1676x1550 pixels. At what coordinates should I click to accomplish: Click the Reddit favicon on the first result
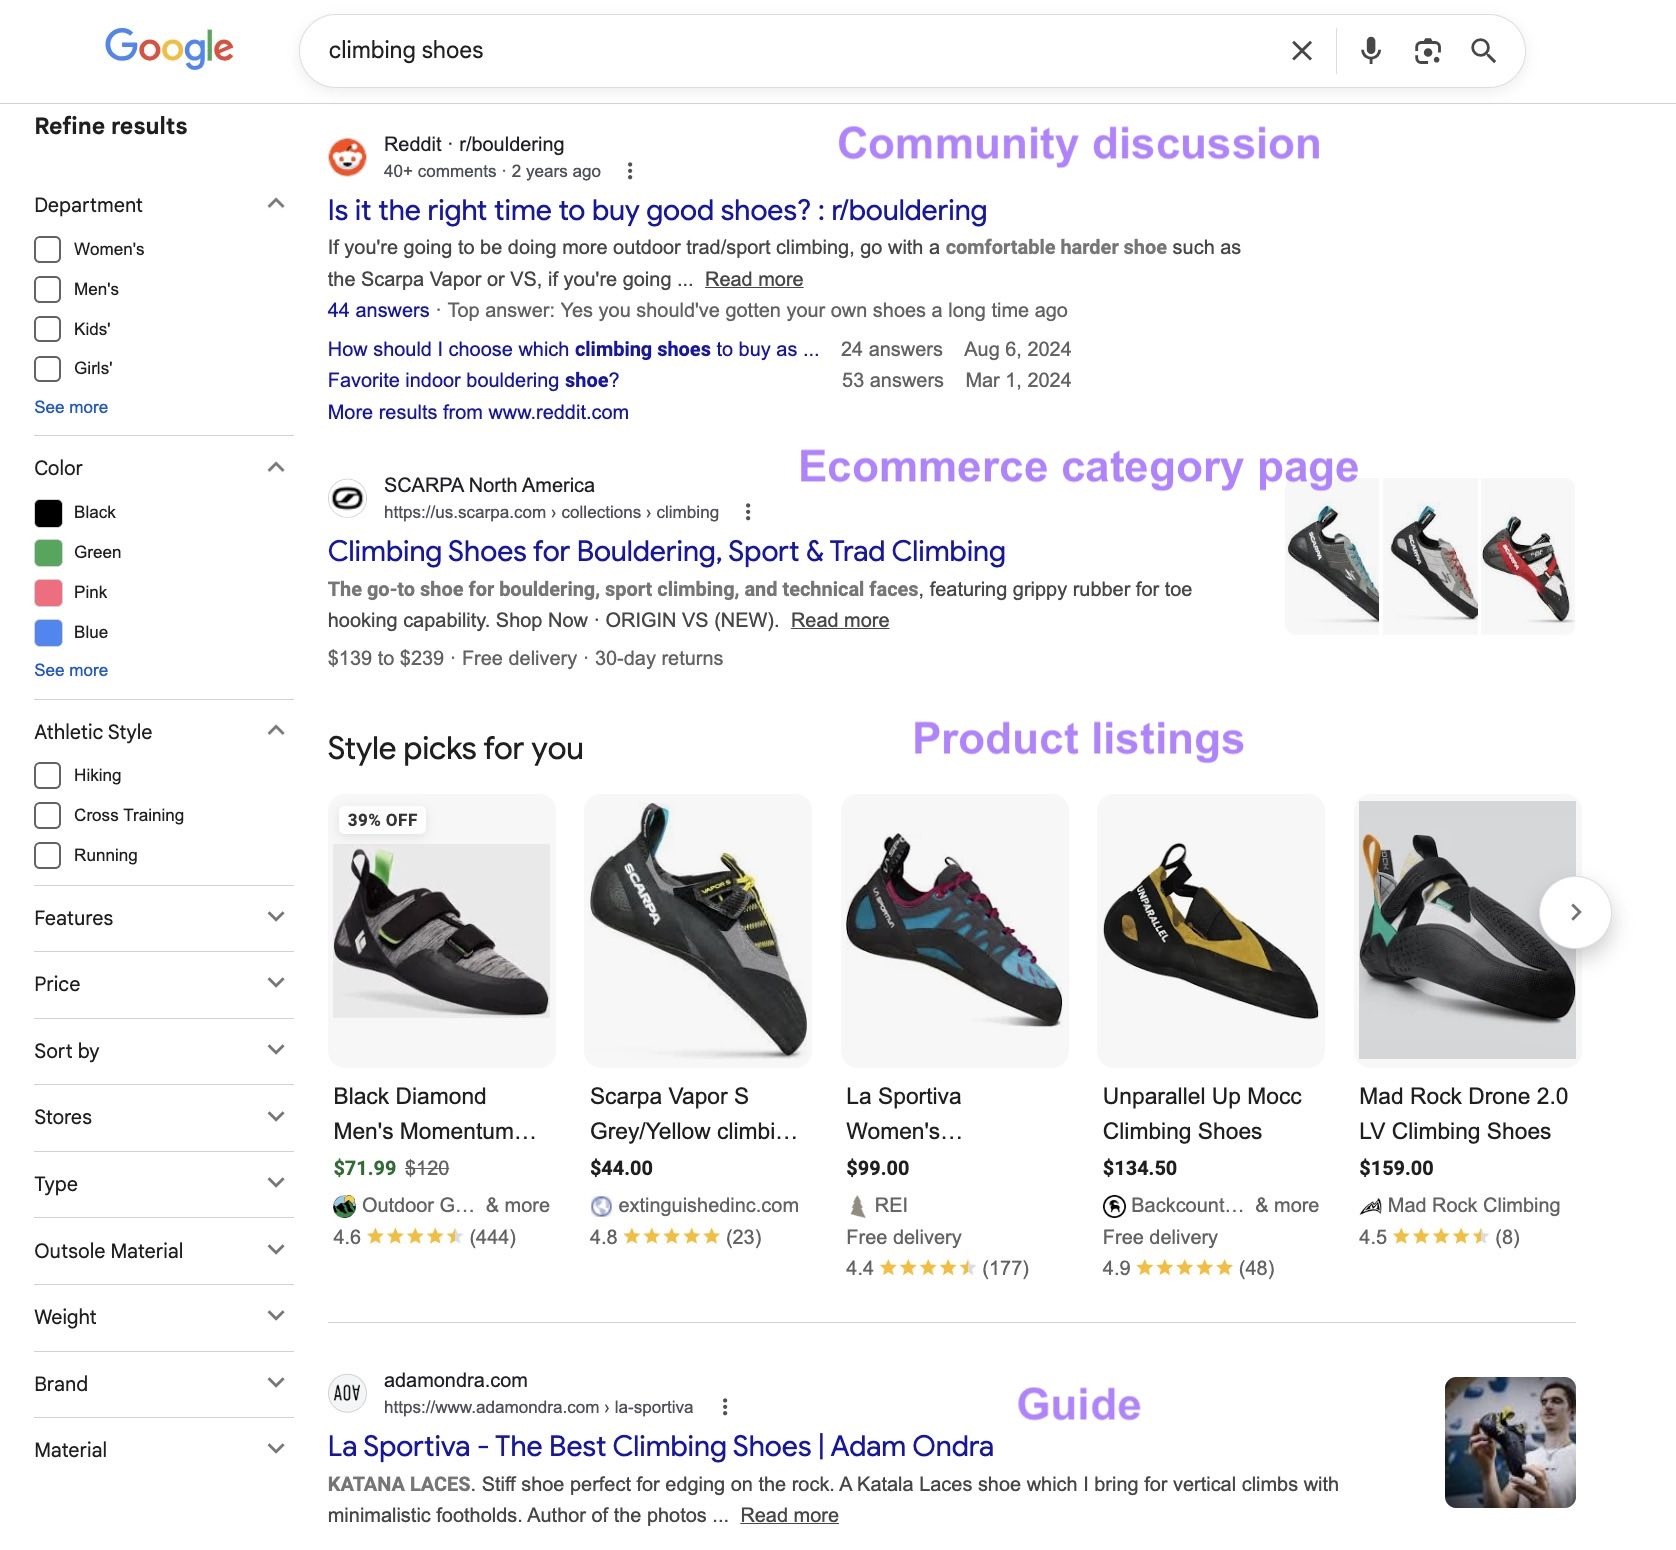pyautogui.click(x=347, y=156)
